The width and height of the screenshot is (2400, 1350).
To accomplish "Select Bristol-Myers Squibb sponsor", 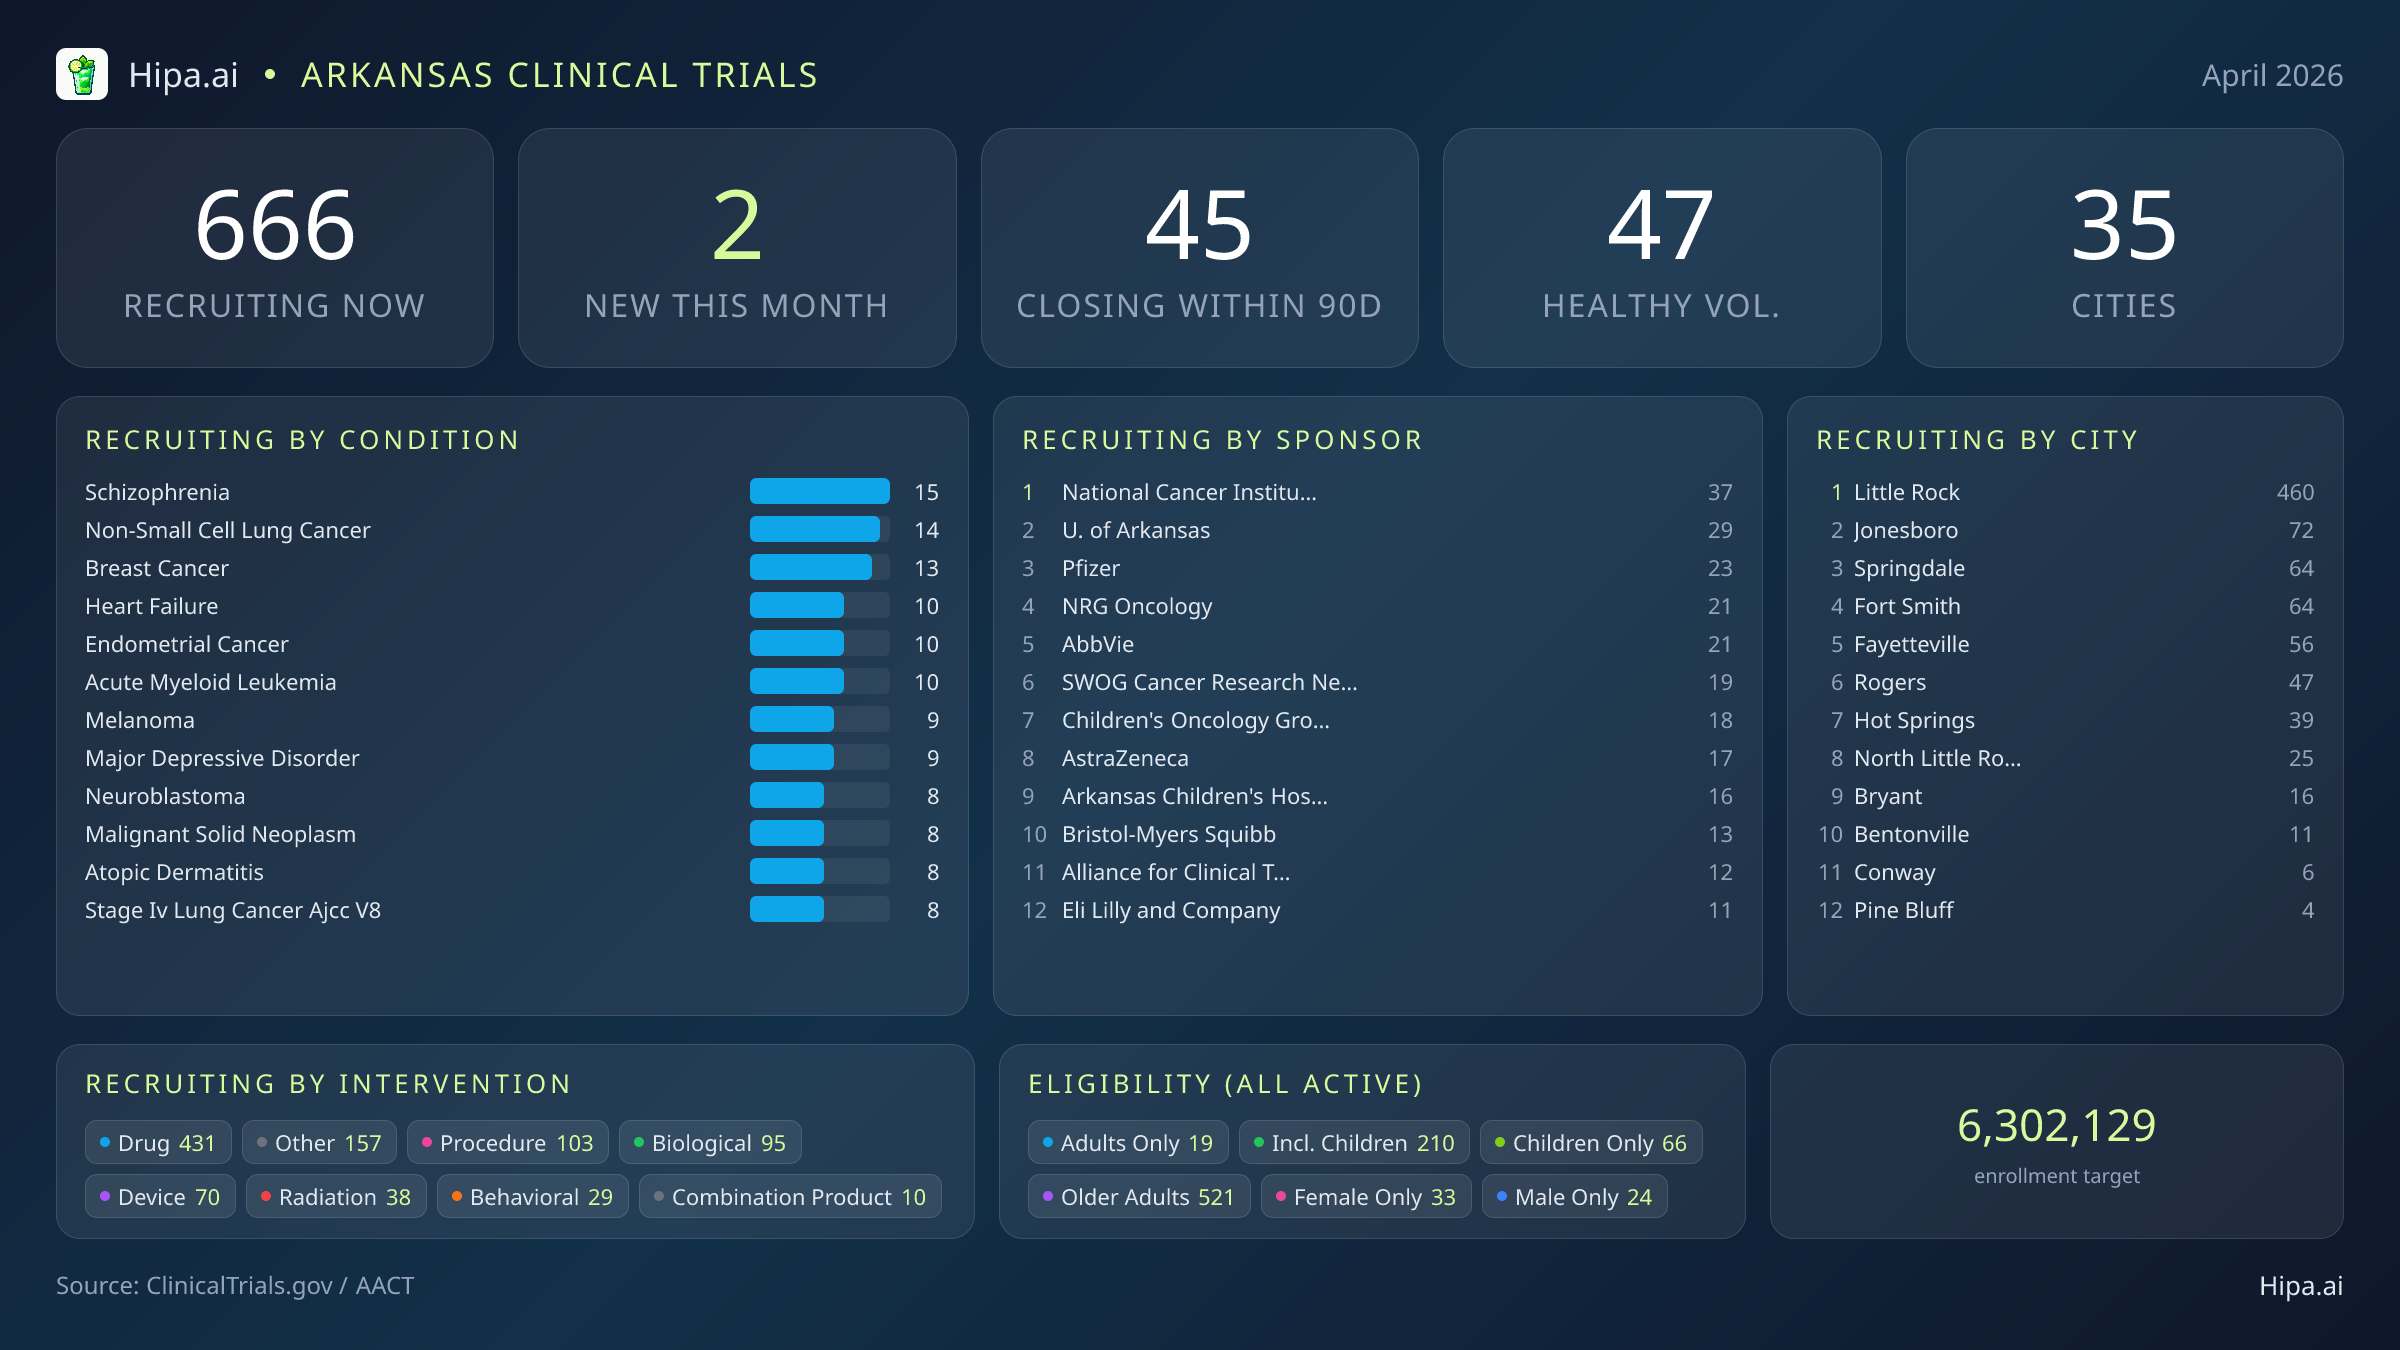I will [1377, 834].
